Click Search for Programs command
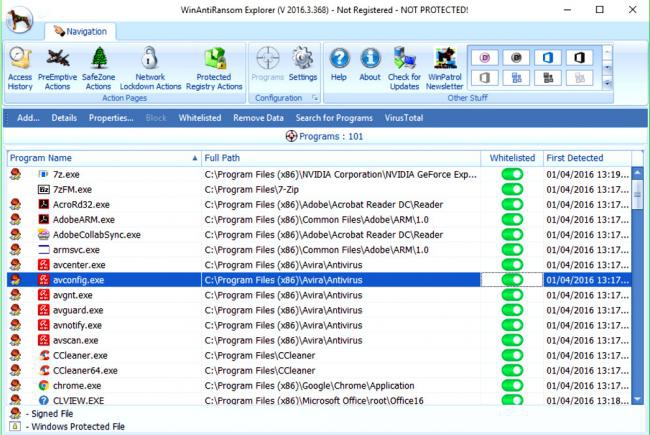This screenshot has height=435, width=650. [334, 118]
